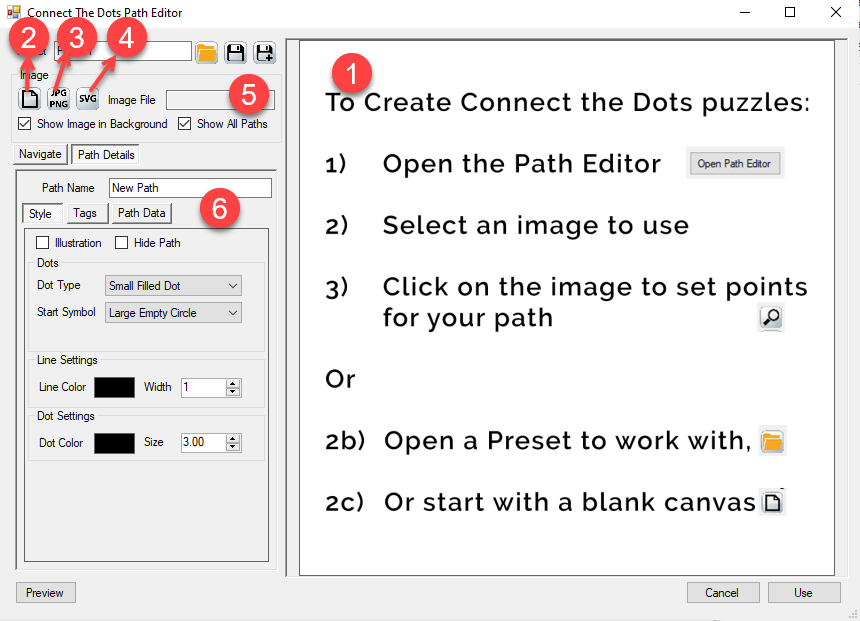Start a blank canvas via the page icon

(28, 97)
